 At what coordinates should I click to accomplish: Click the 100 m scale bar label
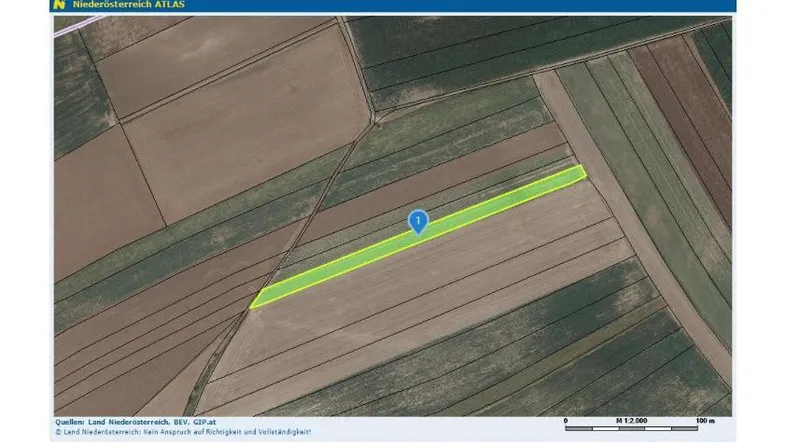coord(705,420)
